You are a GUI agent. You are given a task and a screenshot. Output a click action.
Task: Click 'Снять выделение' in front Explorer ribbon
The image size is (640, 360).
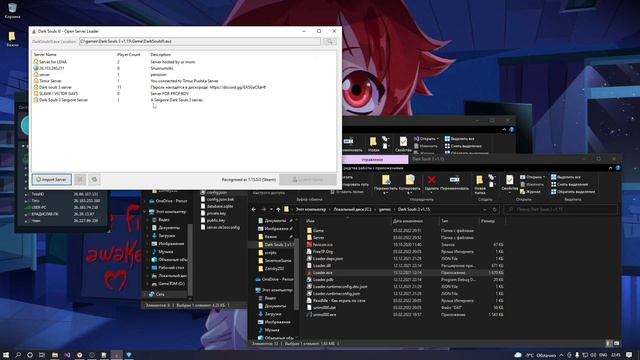[569, 184]
